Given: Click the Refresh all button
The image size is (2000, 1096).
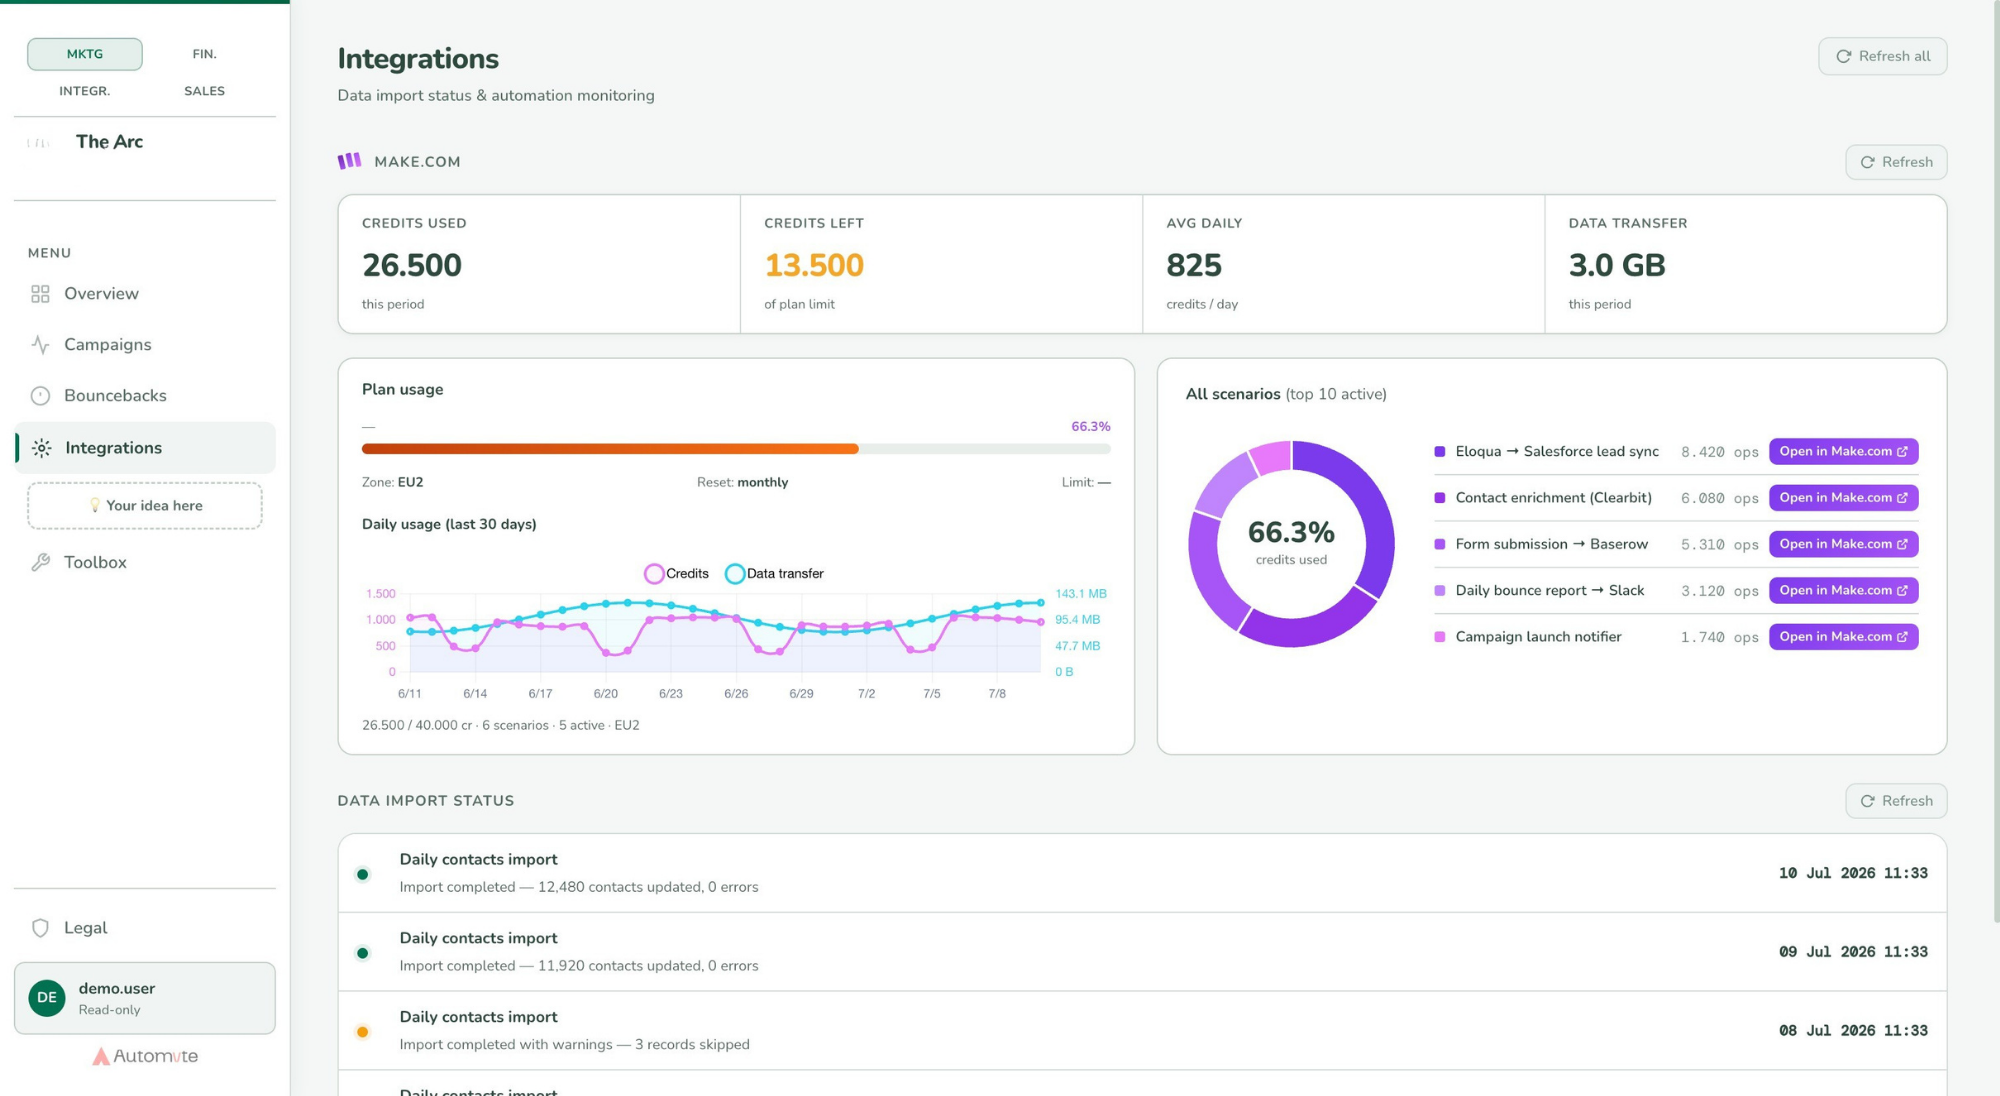Looking at the screenshot, I should pyautogui.click(x=1882, y=56).
